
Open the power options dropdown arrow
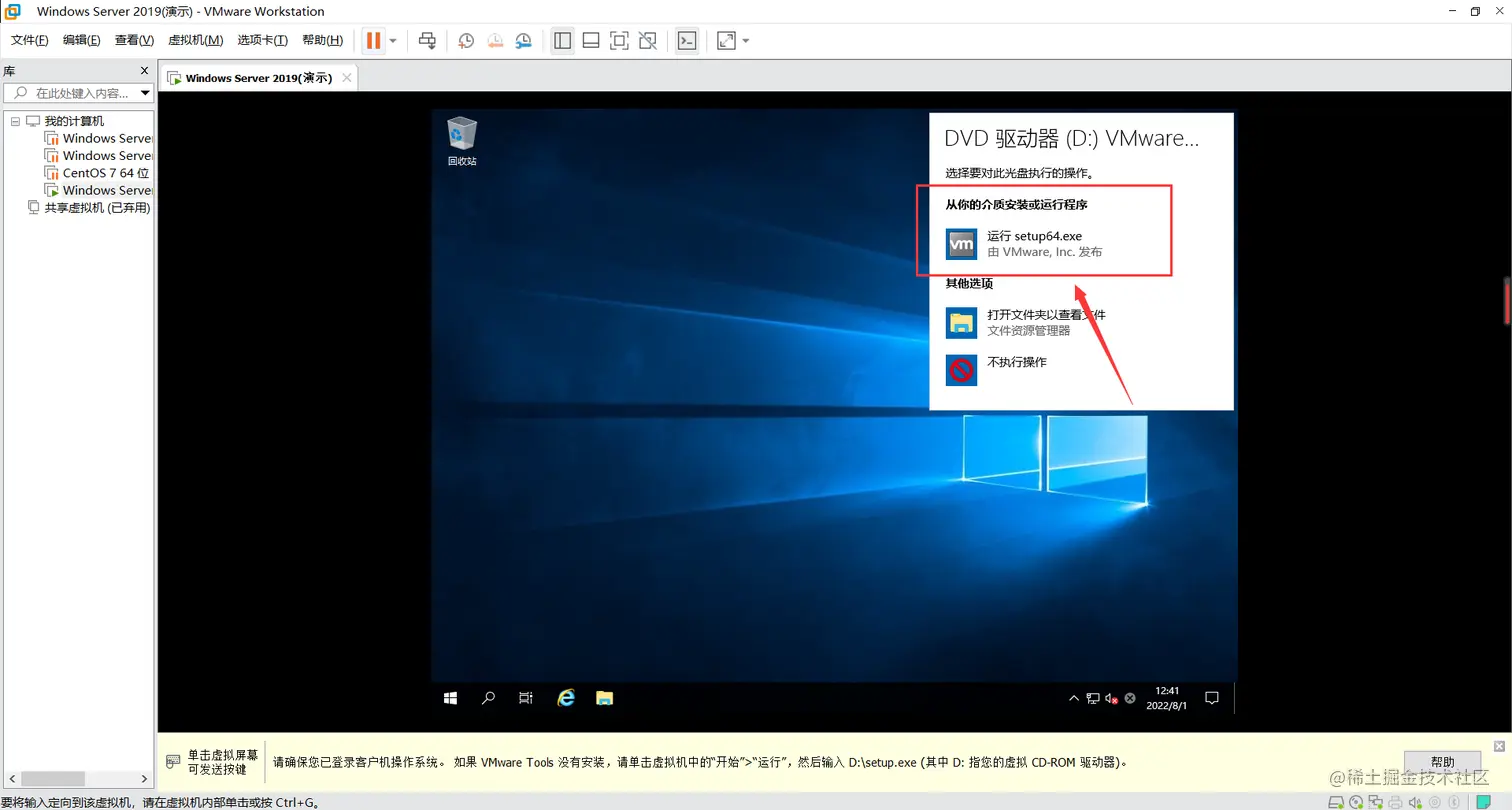[392, 40]
